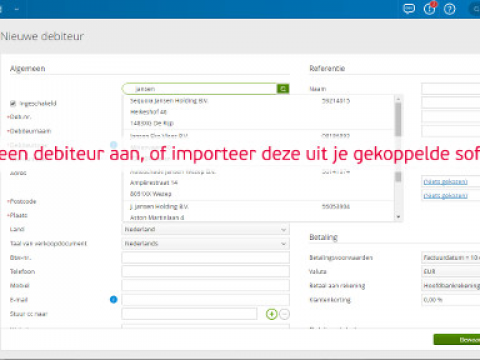The image size is (480, 360).
Task: Open notifications icon with red badge
Action: [x=430, y=8]
